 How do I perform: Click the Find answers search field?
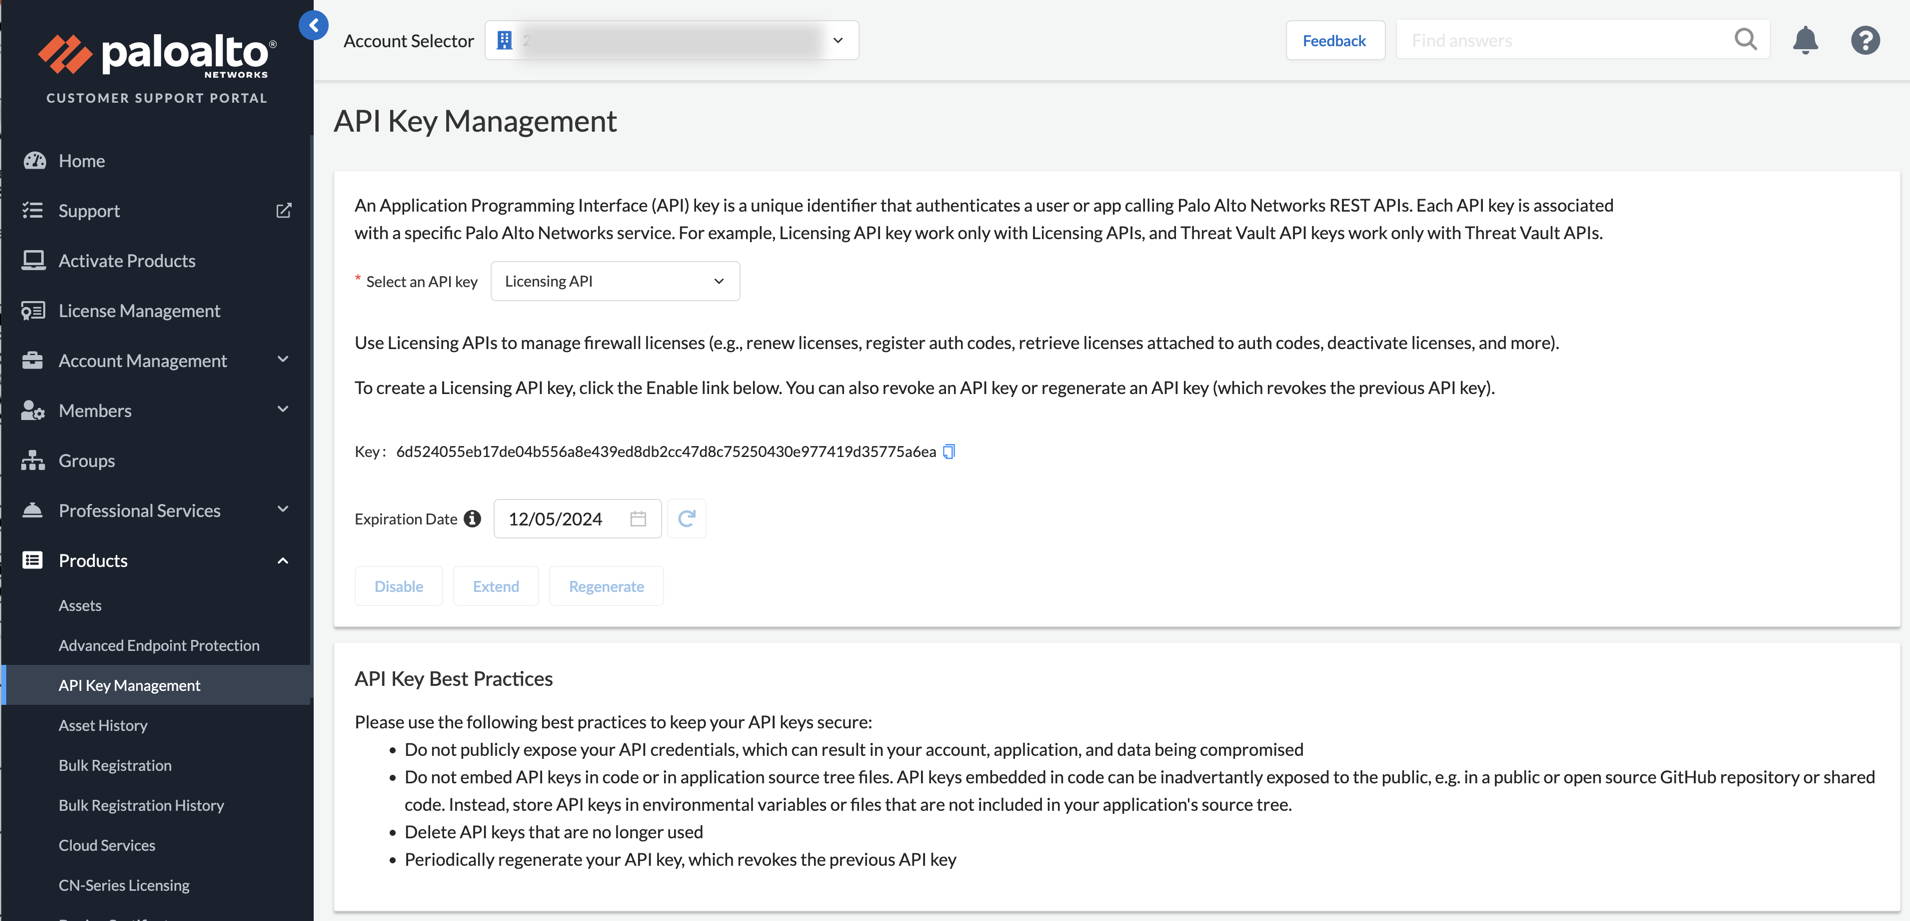click(x=1565, y=41)
